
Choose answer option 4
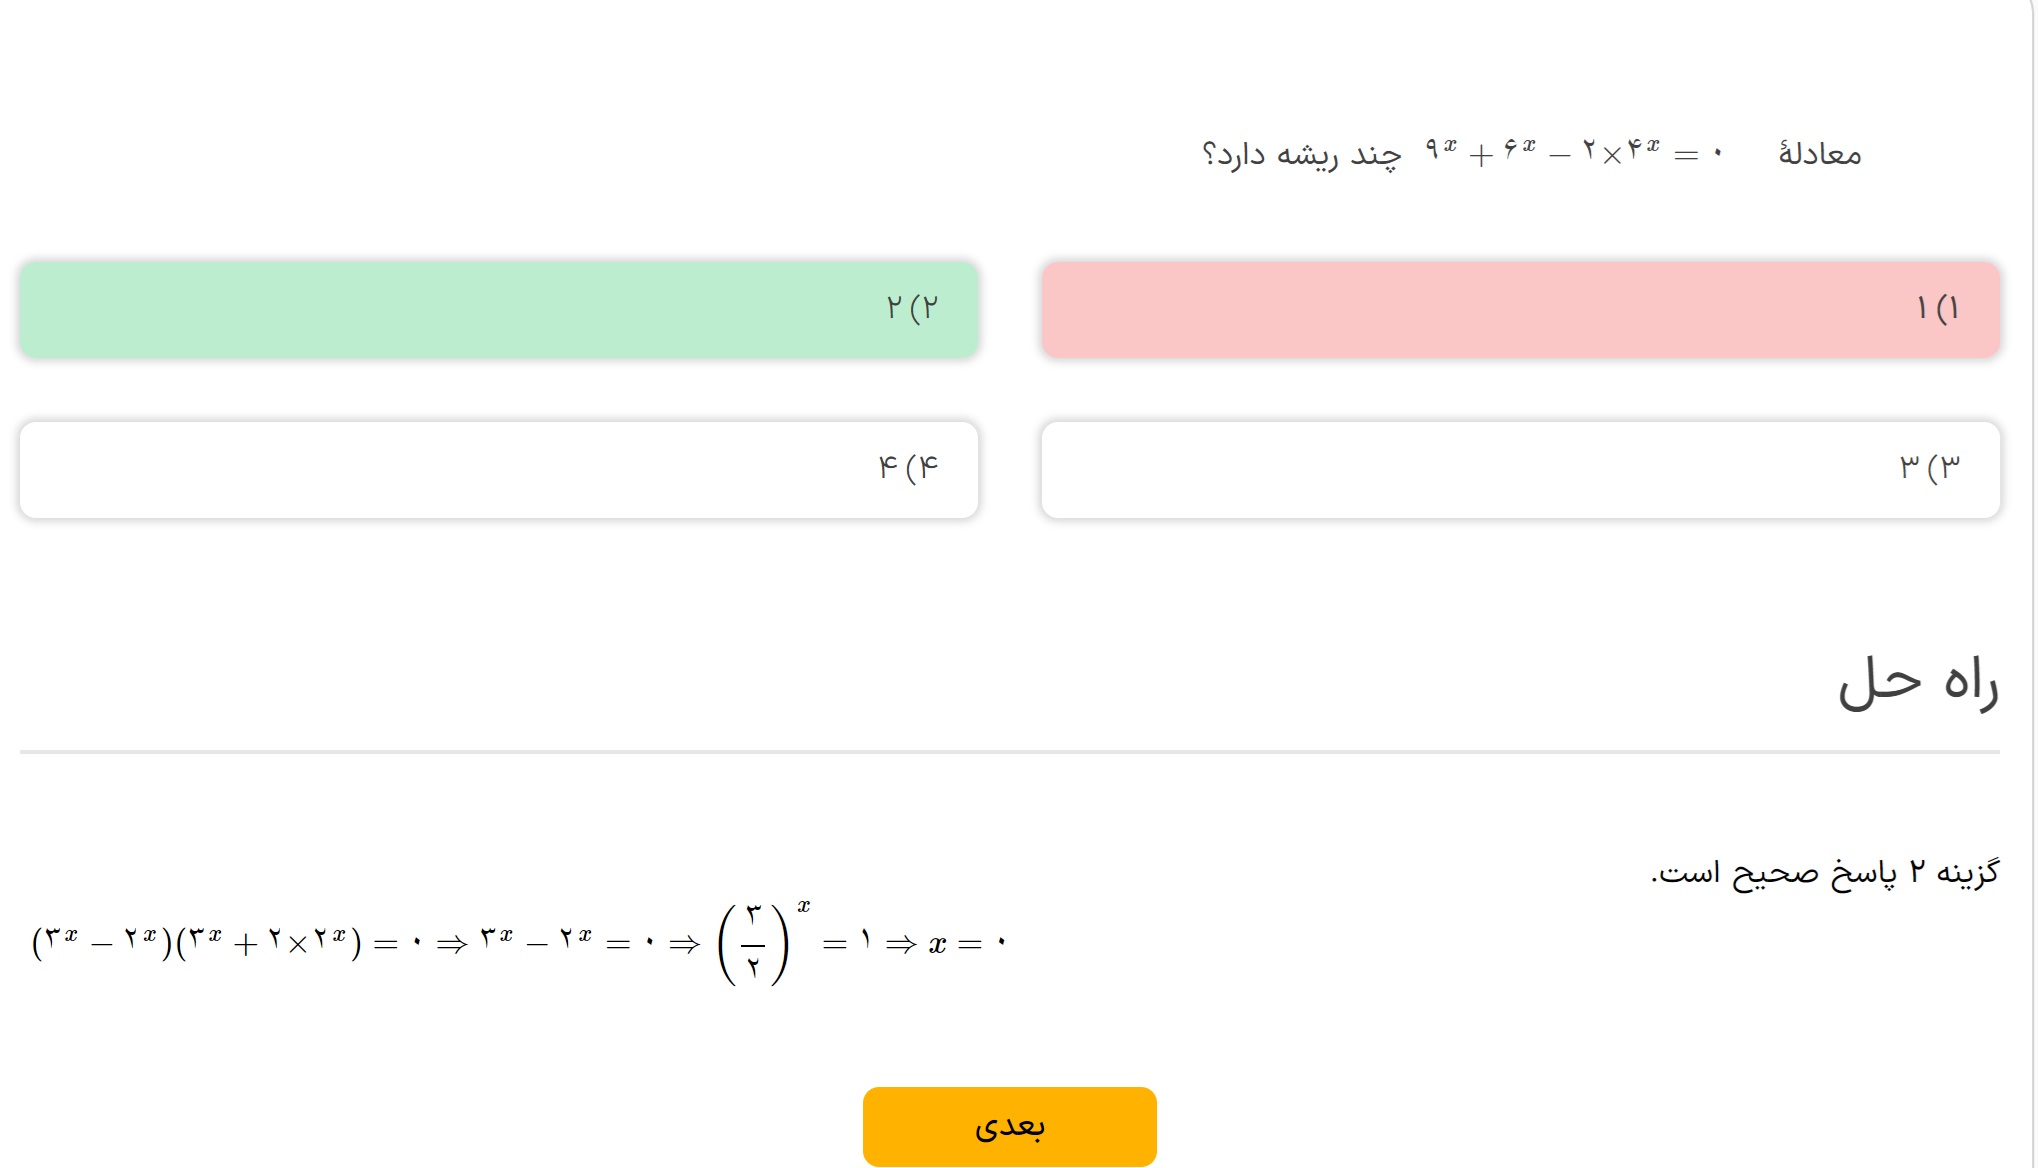point(498,469)
